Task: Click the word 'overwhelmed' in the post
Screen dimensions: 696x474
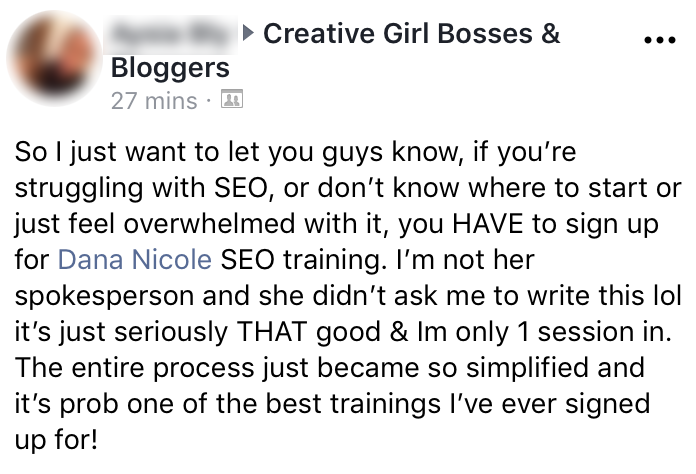Action: tap(209, 223)
